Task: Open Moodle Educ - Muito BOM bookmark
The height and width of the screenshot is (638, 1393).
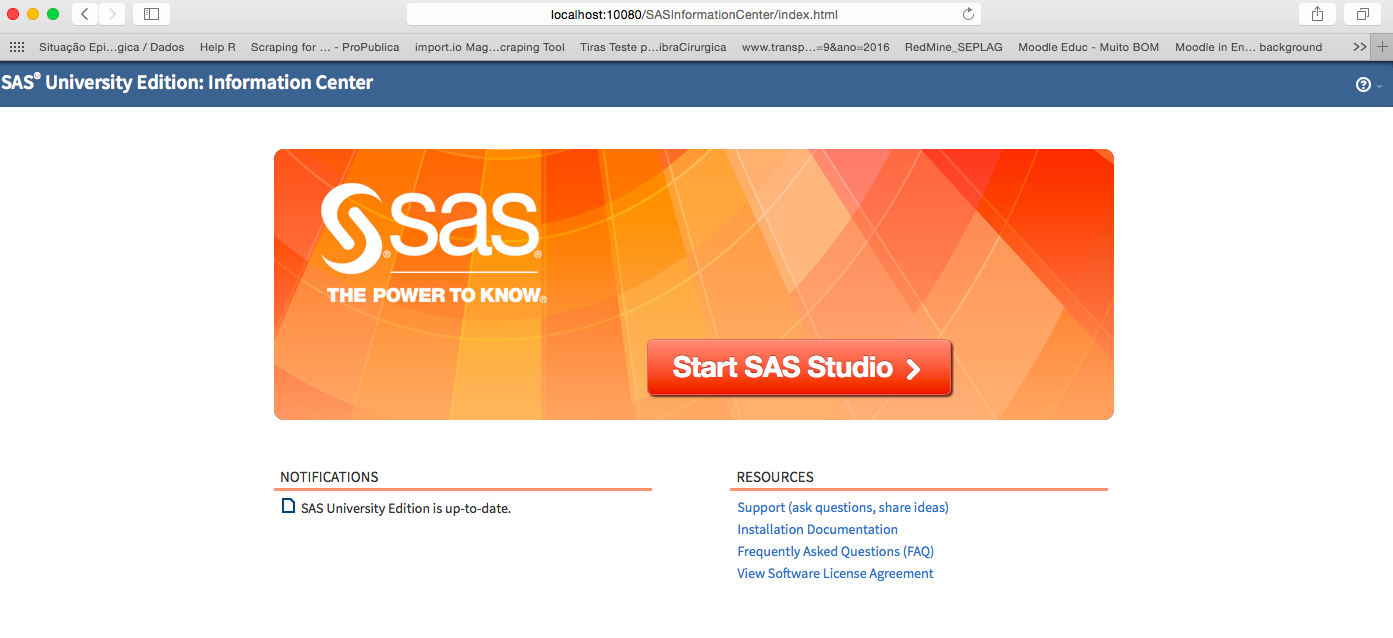Action: tap(1089, 47)
